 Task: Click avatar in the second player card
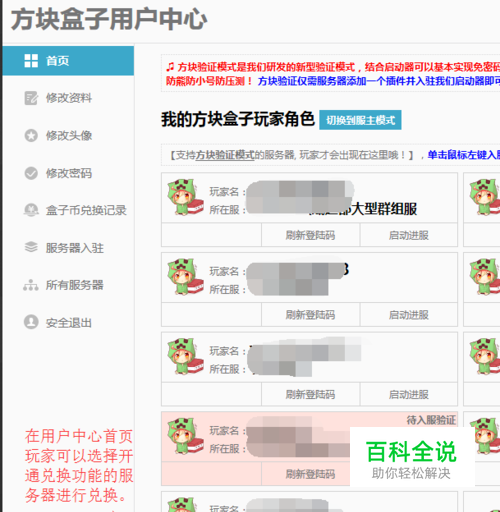click(185, 277)
